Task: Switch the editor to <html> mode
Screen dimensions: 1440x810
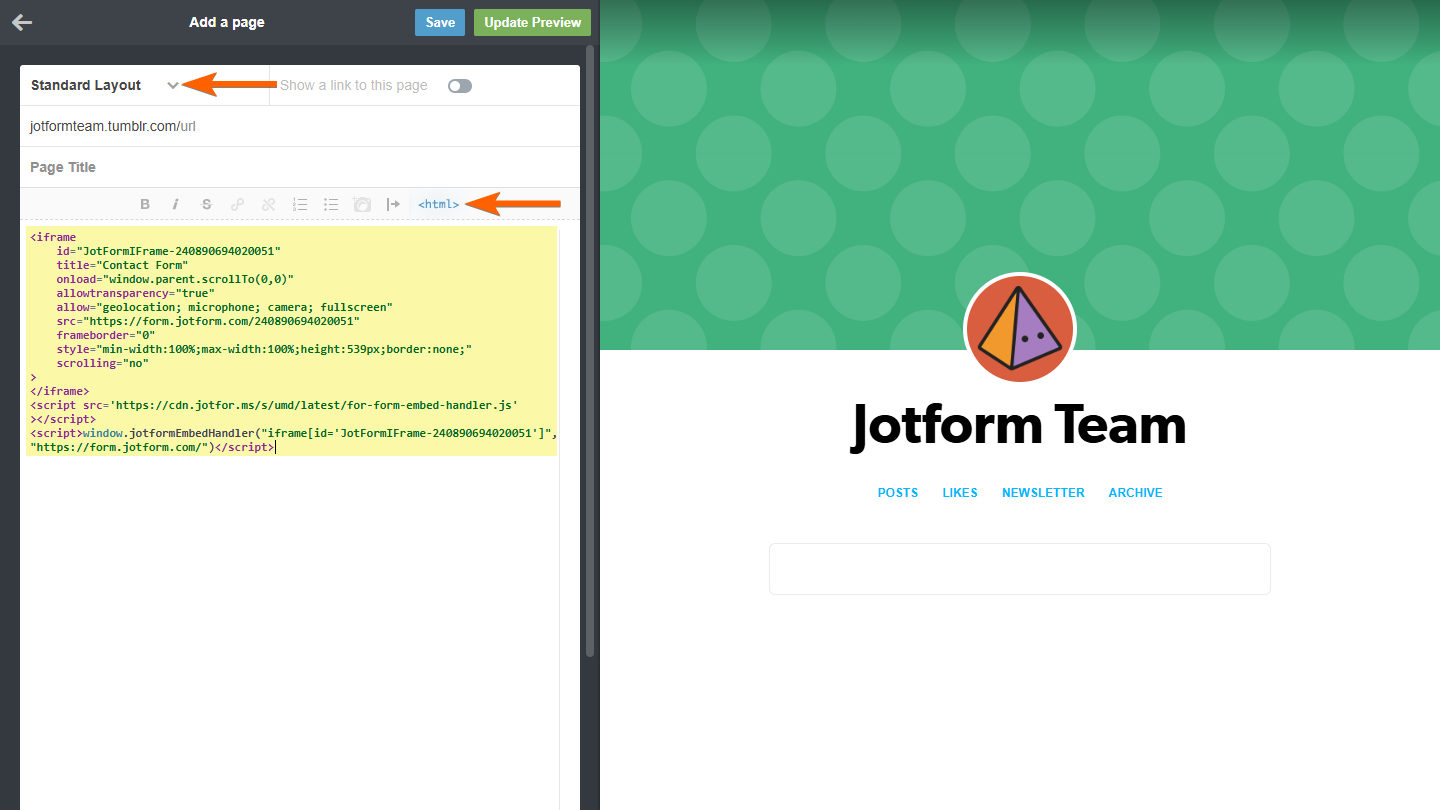Action: [x=439, y=204]
